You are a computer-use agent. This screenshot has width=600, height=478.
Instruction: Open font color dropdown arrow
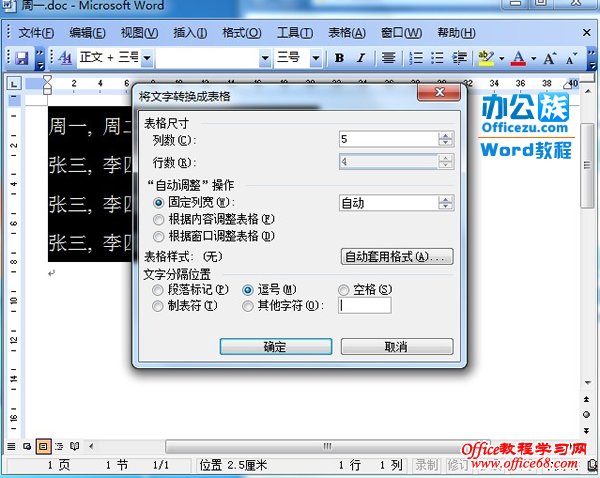[x=533, y=59]
